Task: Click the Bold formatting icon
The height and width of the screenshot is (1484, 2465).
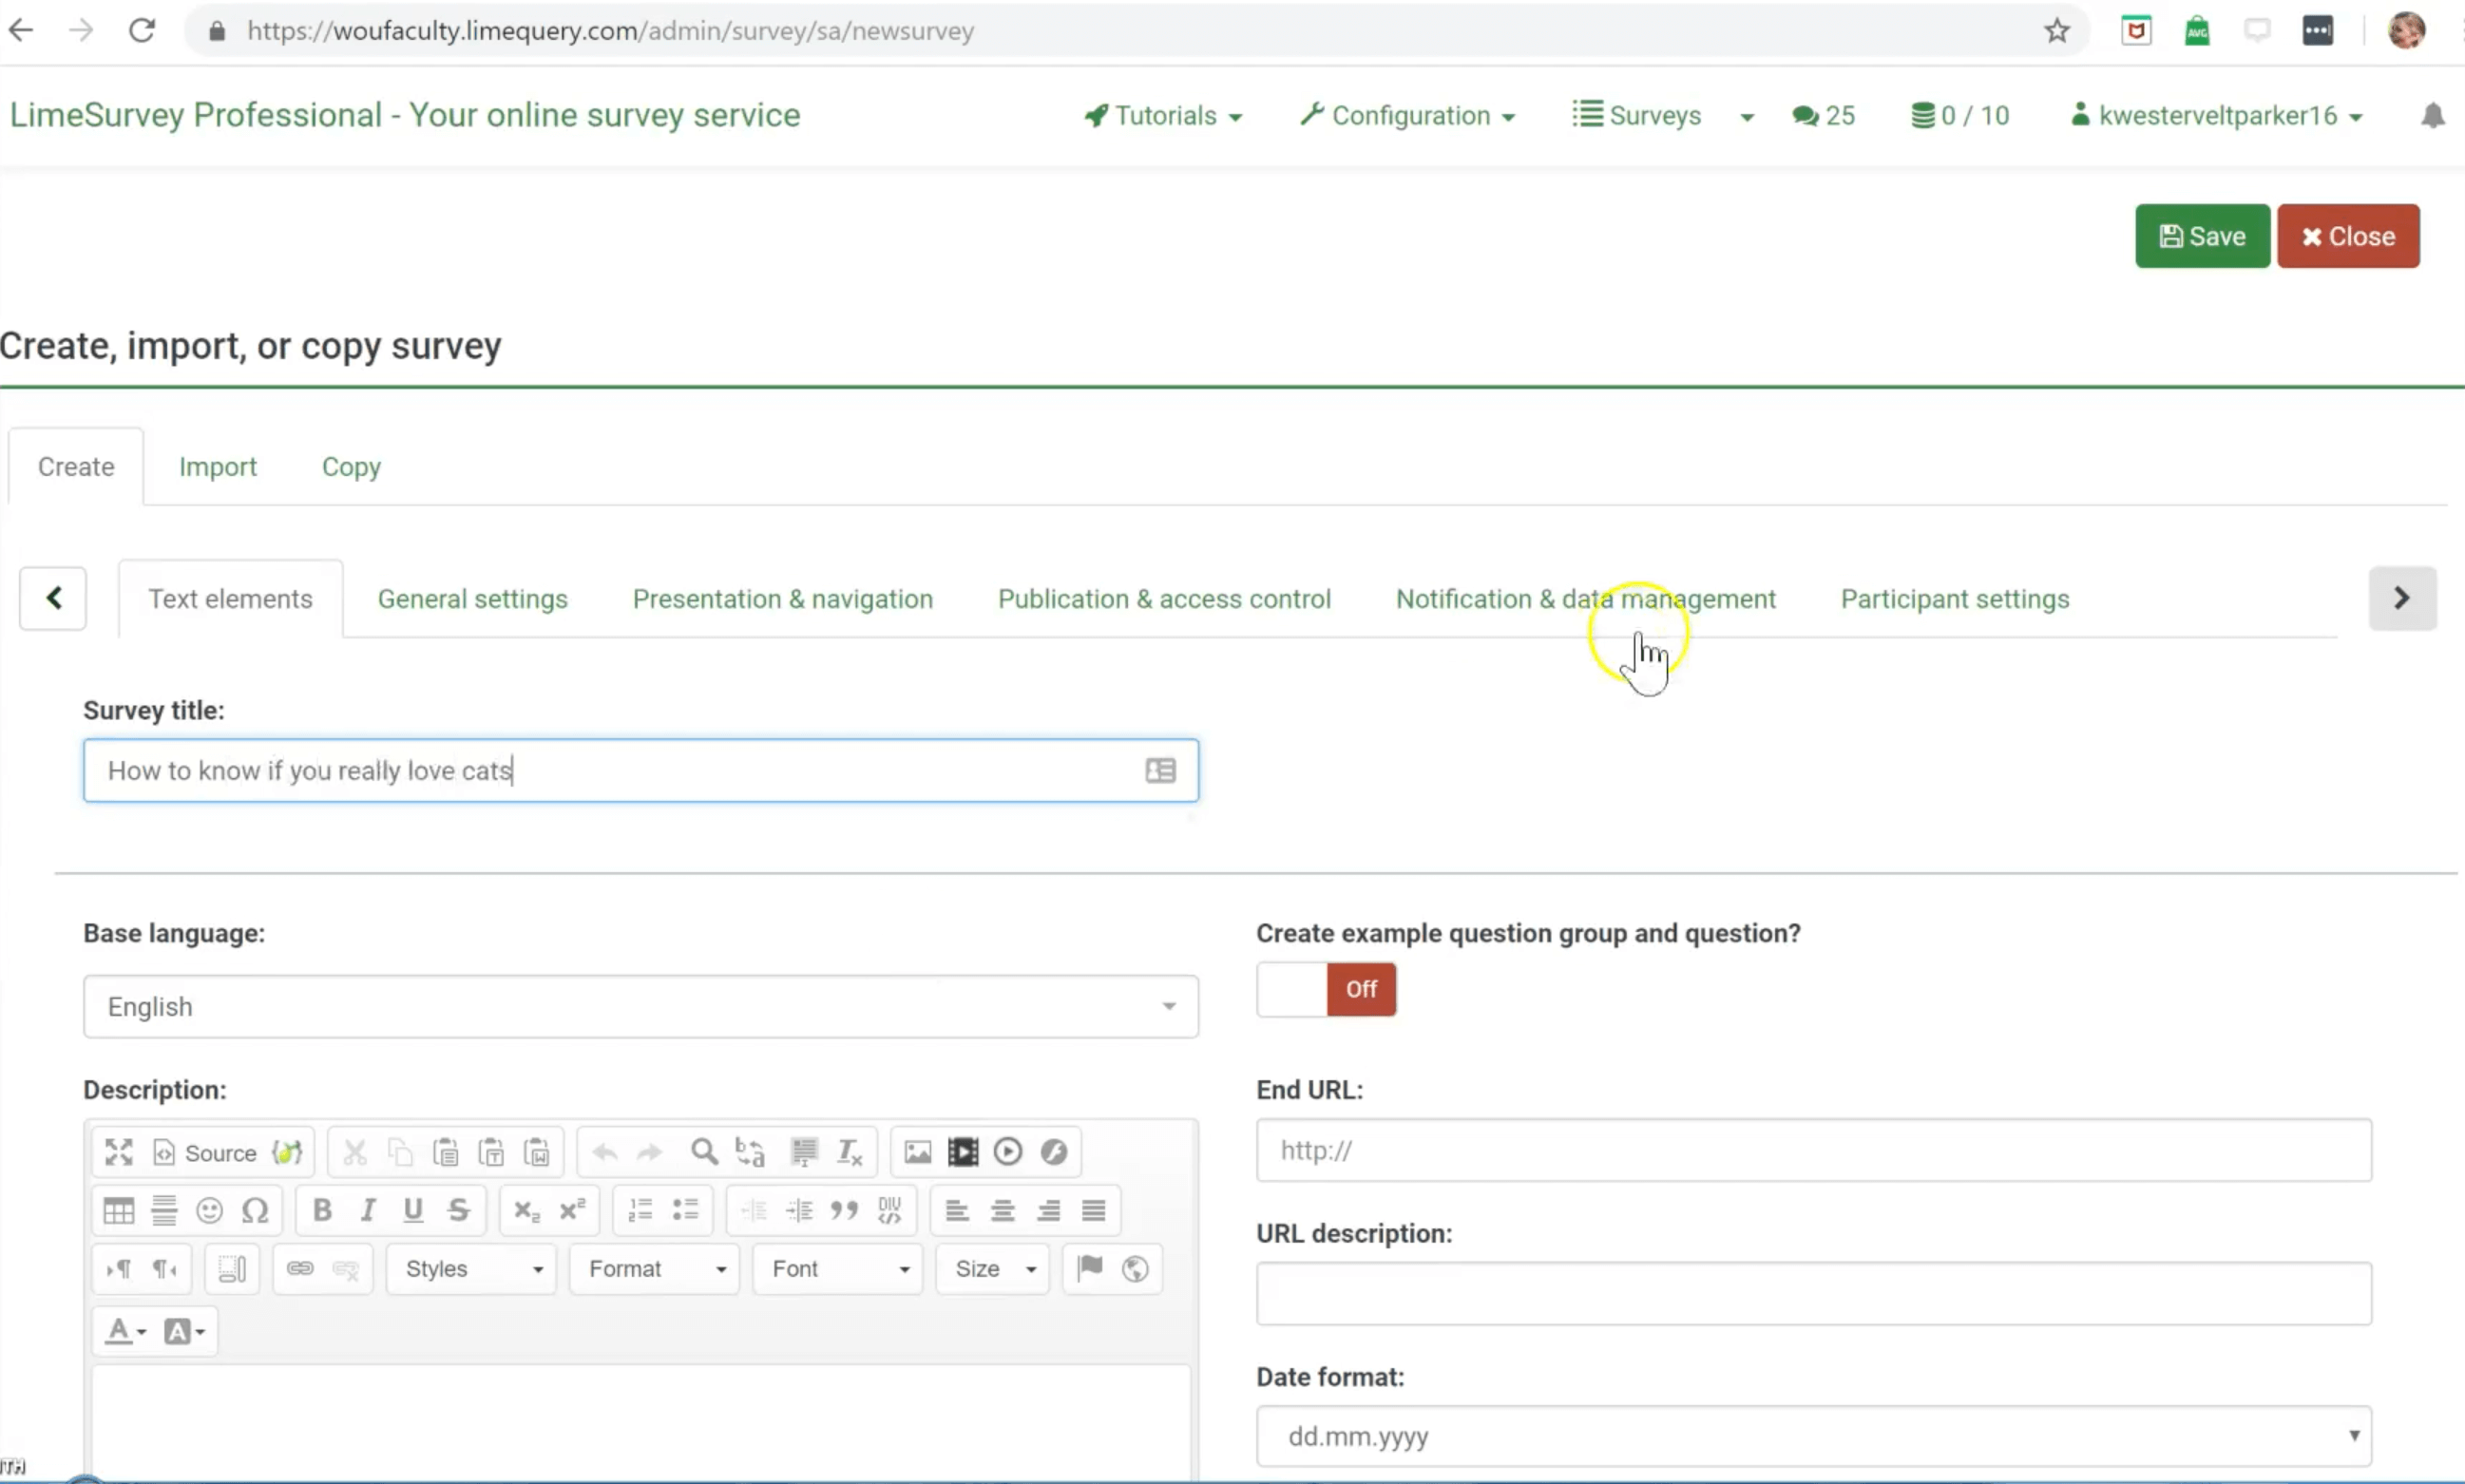Action: 322,1211
